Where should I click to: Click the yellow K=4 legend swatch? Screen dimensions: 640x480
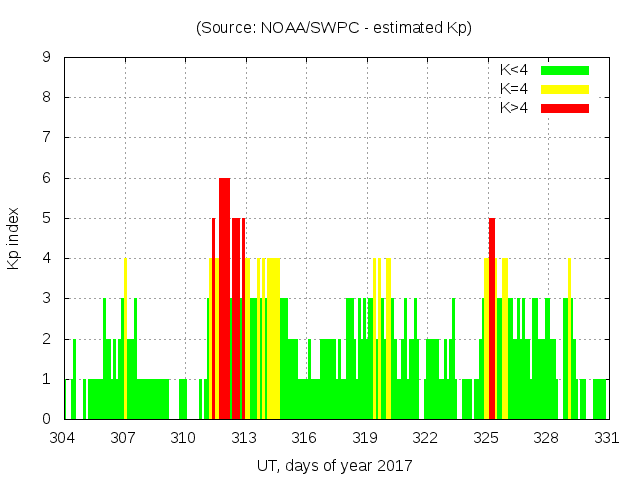(565, 89)
